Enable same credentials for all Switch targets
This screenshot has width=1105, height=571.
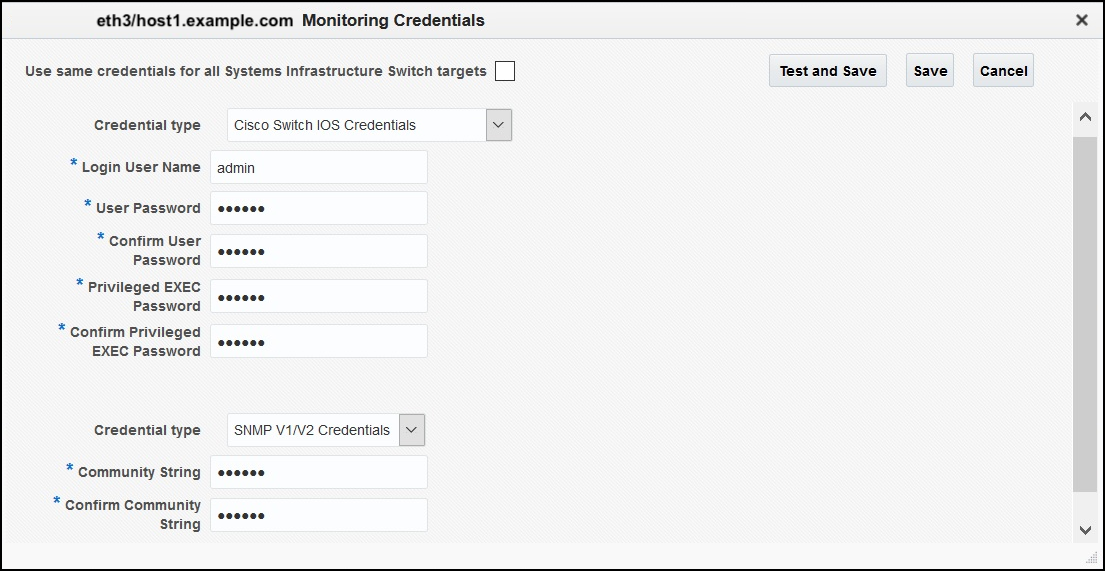pos(505,71)
